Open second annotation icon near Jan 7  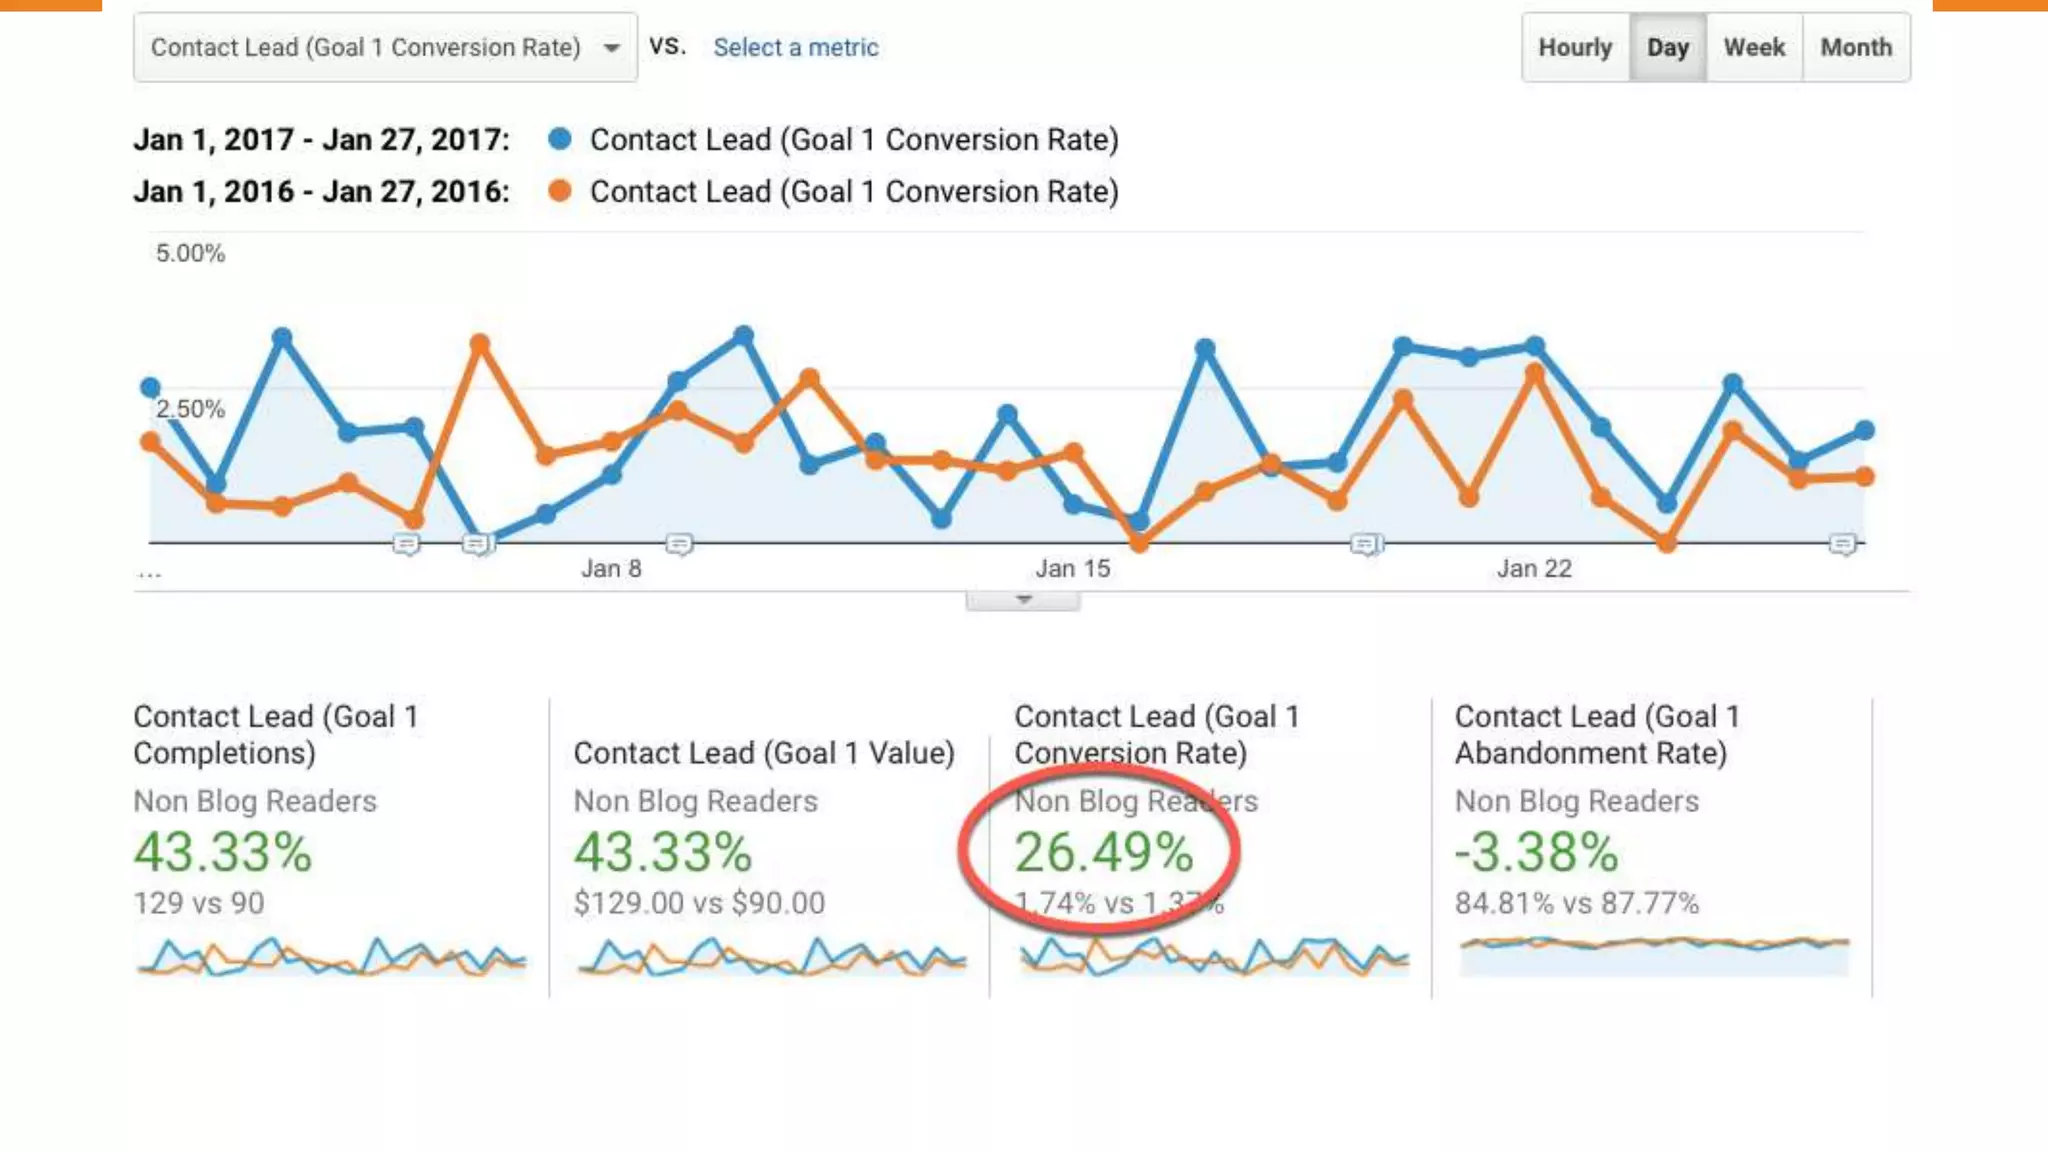478,544
